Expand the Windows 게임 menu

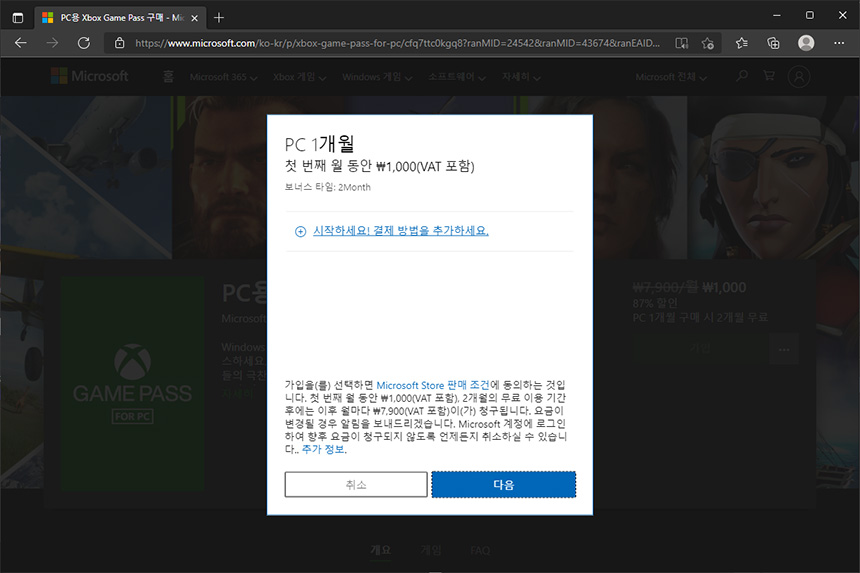377,77
